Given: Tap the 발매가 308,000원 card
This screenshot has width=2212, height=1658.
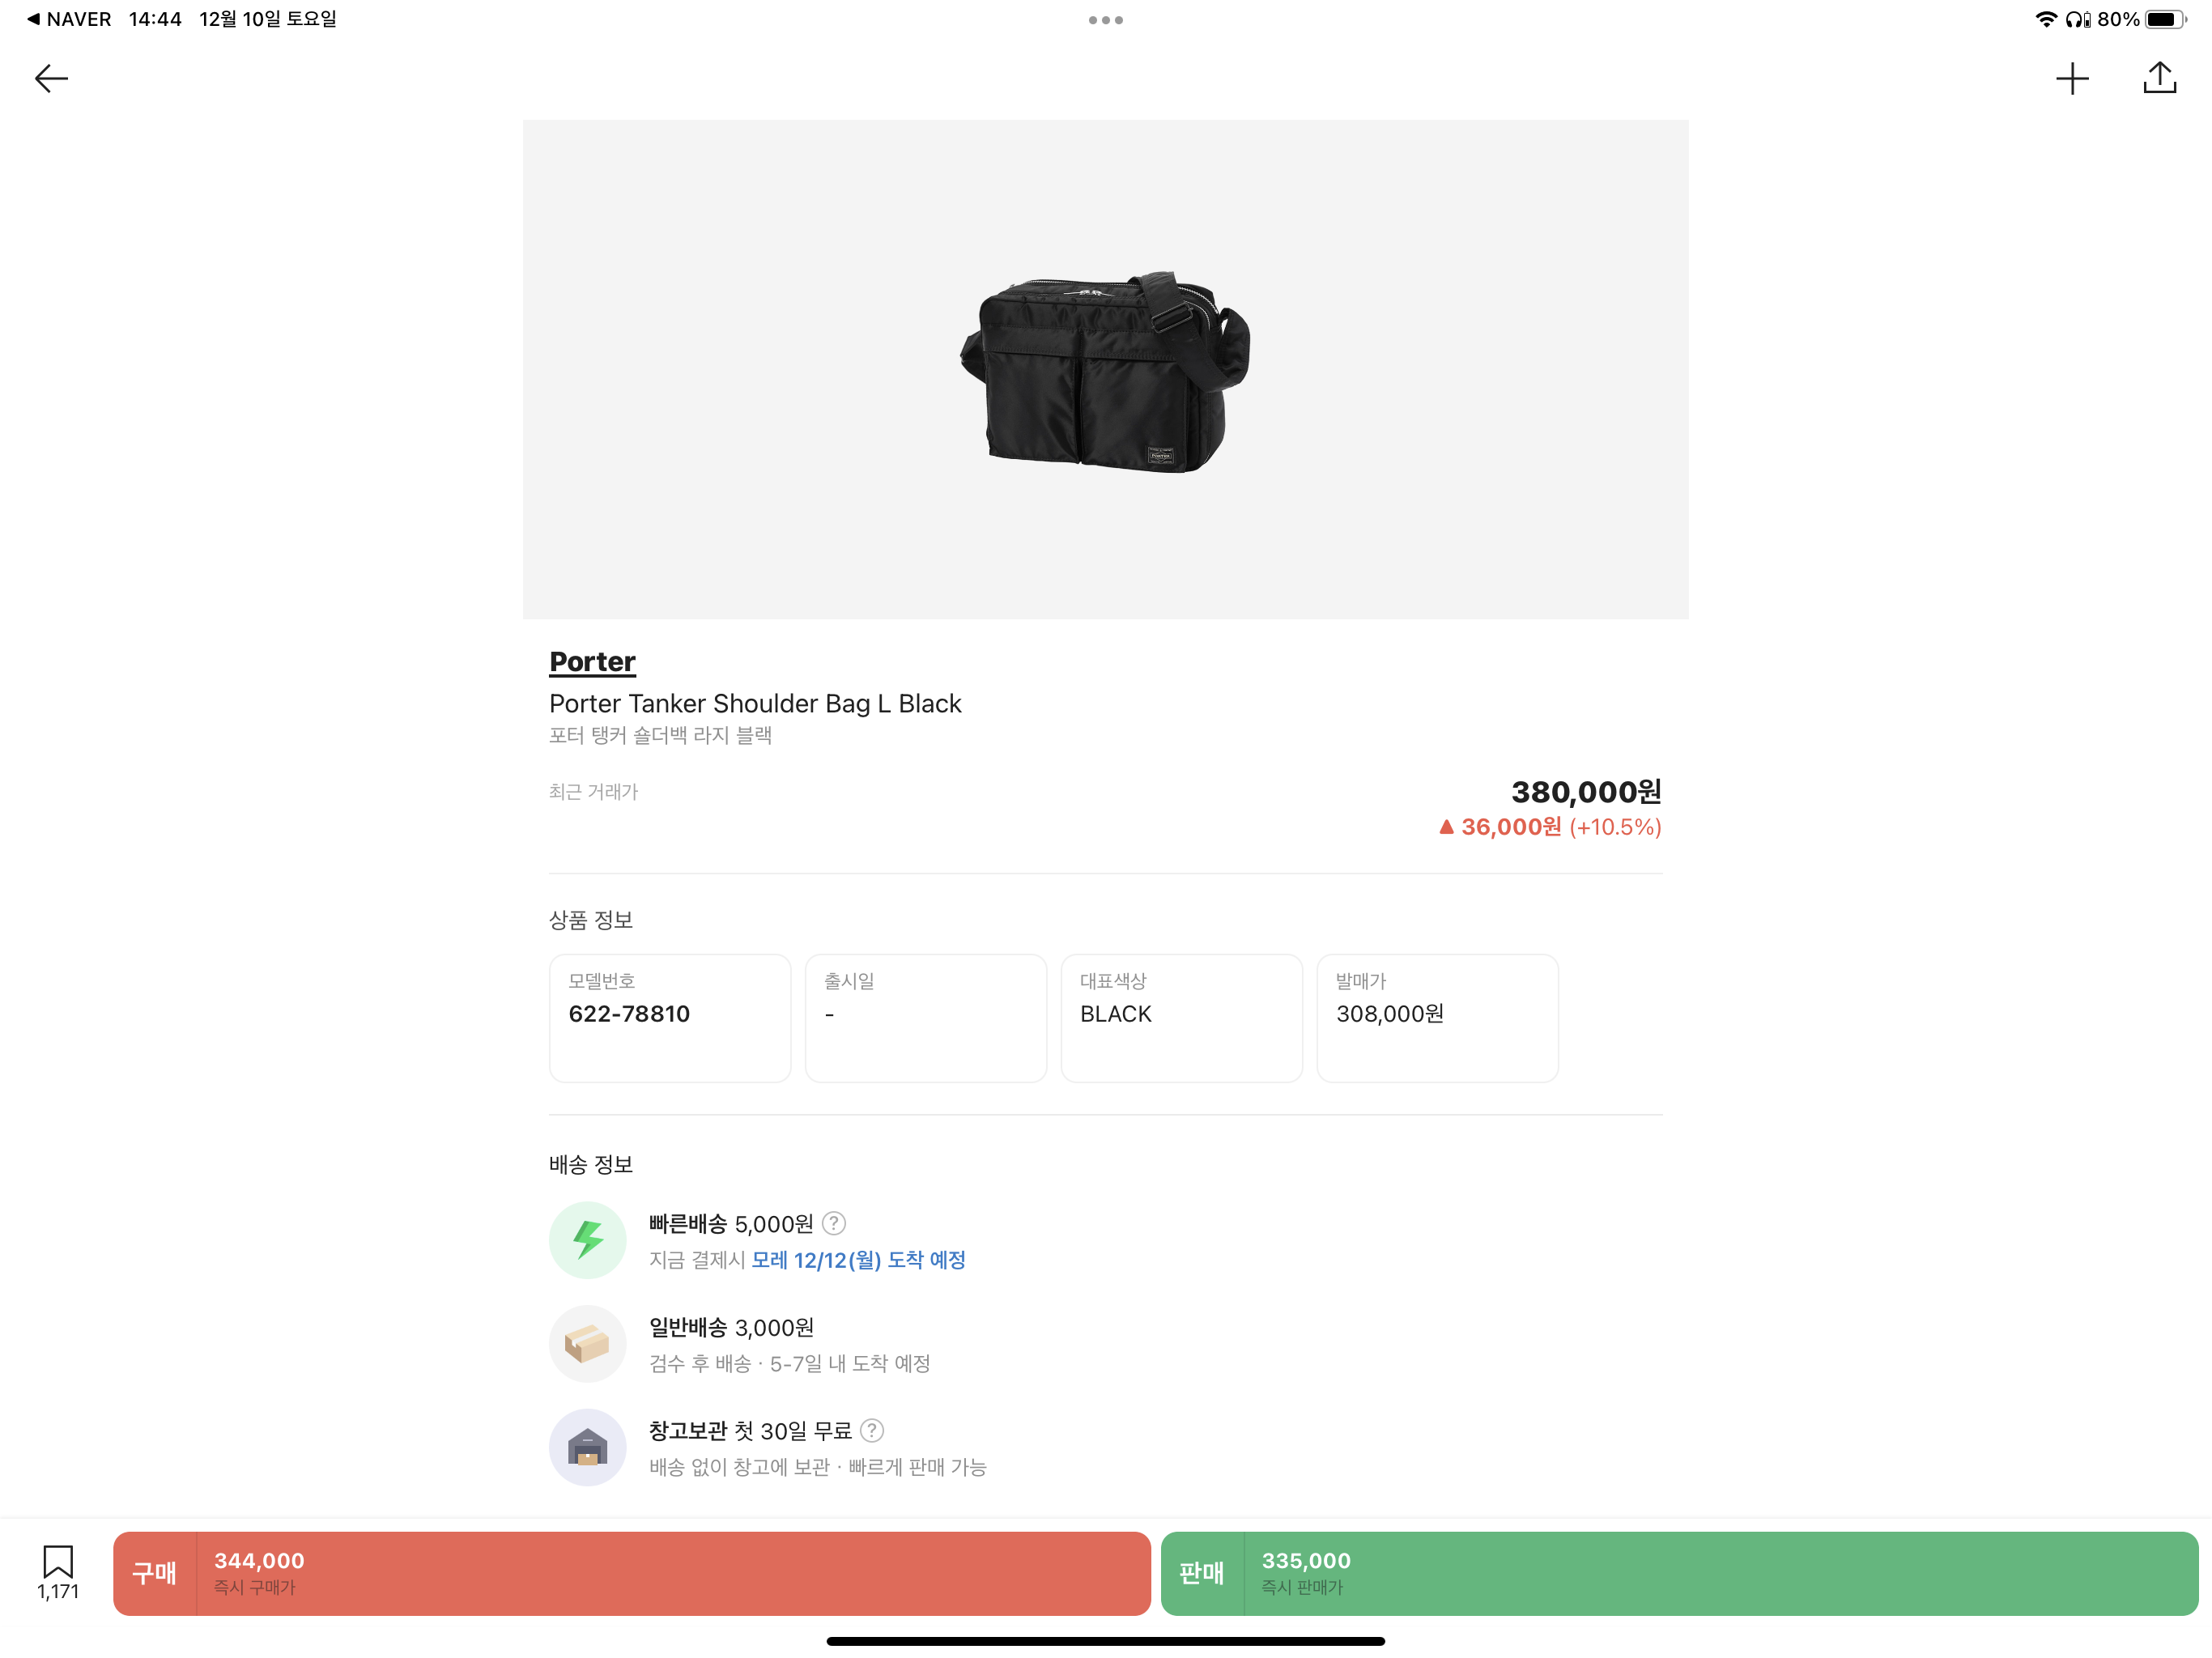Looking at the screenshot, I should [1437, 1017].
